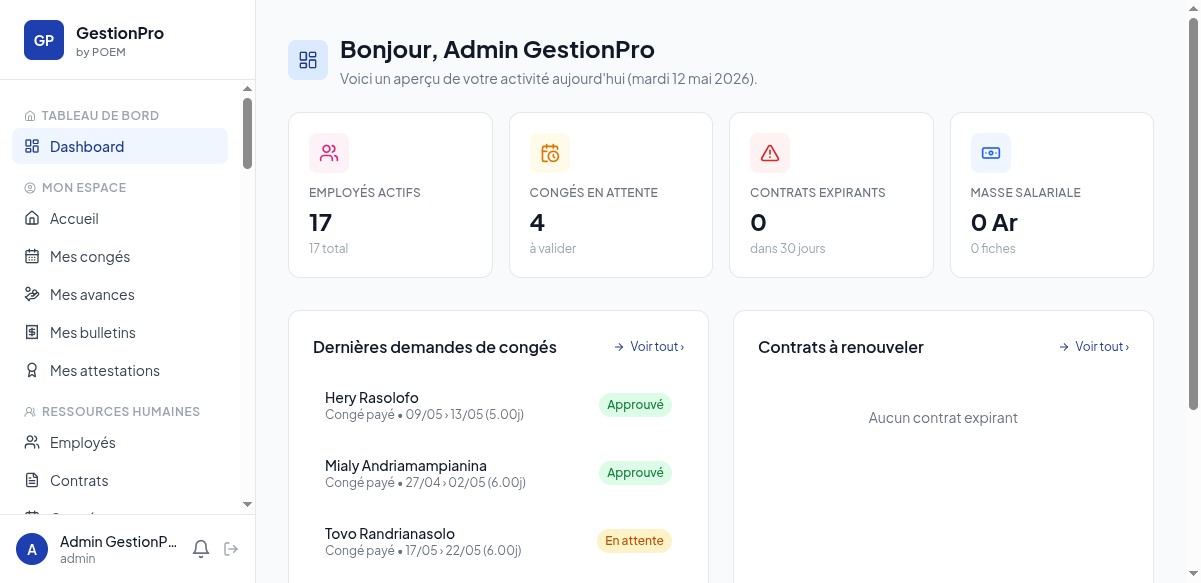
Task: Click En attente badge for Tovo Randrianasolo
Action: click(x=634, y=541)
